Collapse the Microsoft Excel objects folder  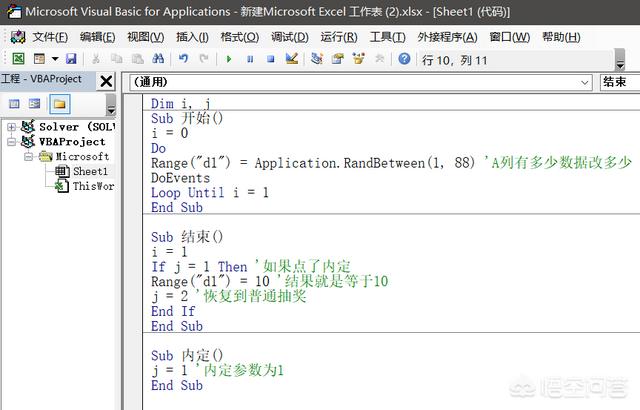(28, 157)
